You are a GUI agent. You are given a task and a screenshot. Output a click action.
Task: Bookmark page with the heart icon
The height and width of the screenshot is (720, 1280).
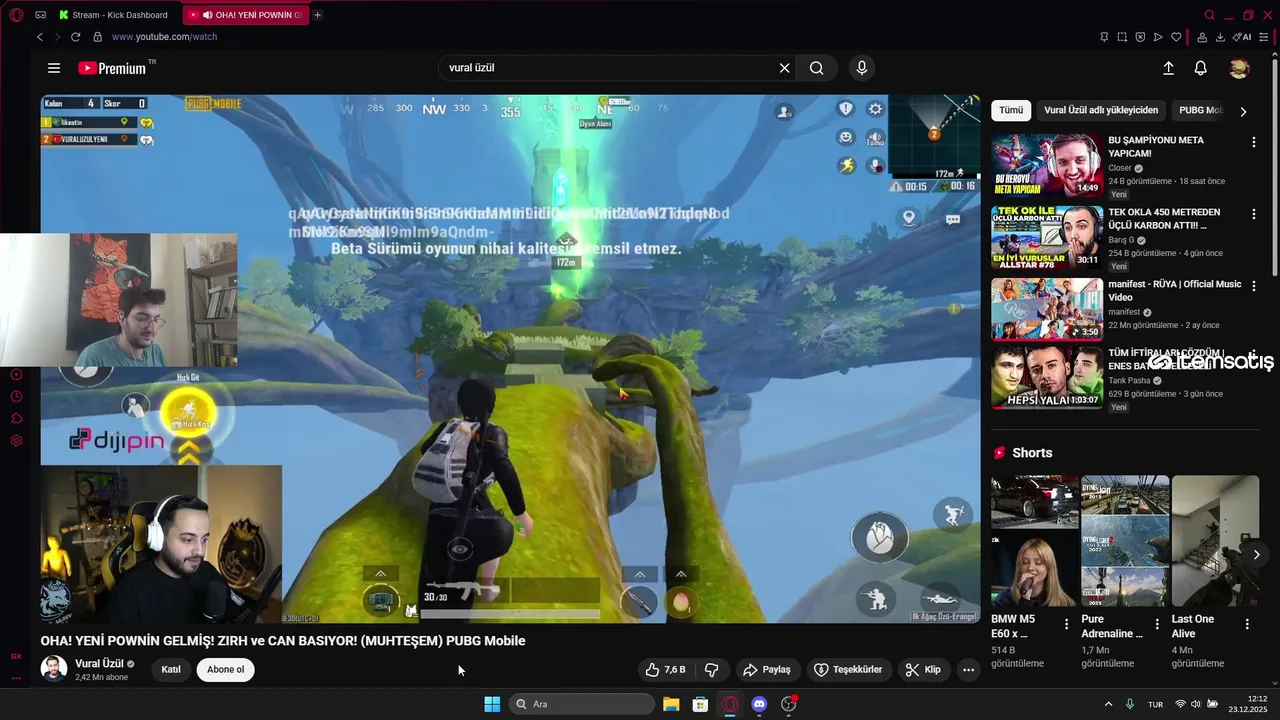tap(1176, 37)
